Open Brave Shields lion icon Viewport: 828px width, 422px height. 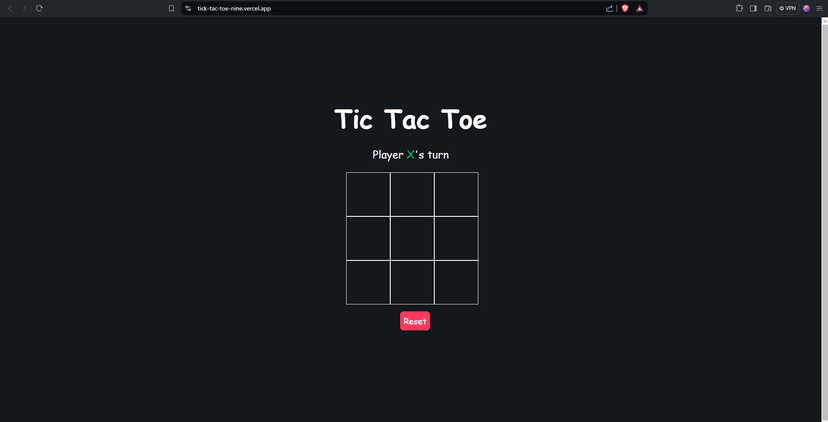[x=625, y=8]
